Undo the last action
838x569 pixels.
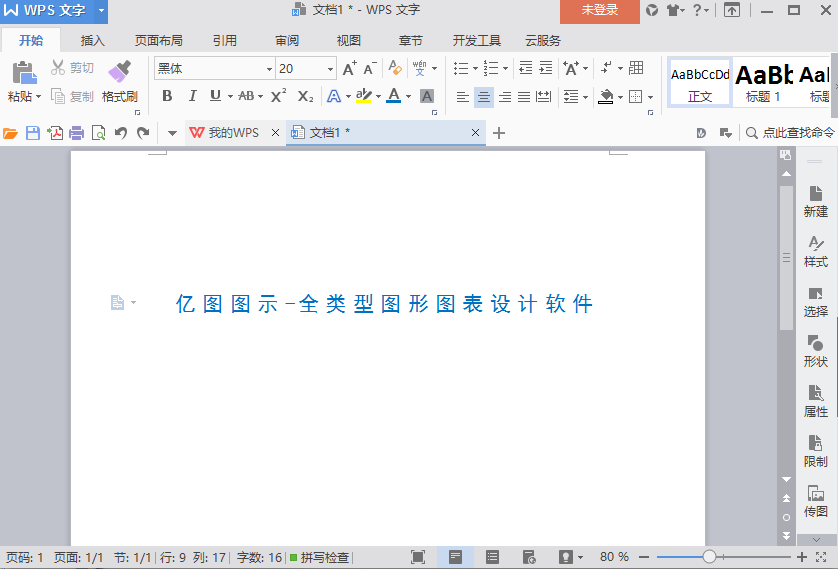[121, 133]
